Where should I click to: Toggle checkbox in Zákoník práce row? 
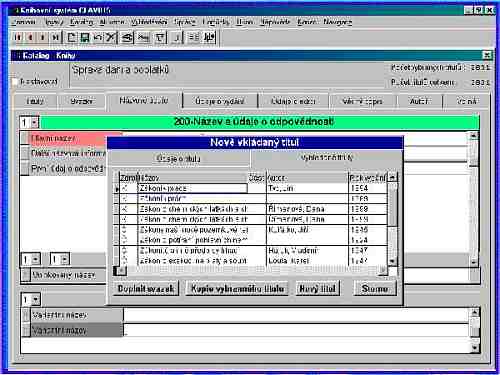point(125,188)
